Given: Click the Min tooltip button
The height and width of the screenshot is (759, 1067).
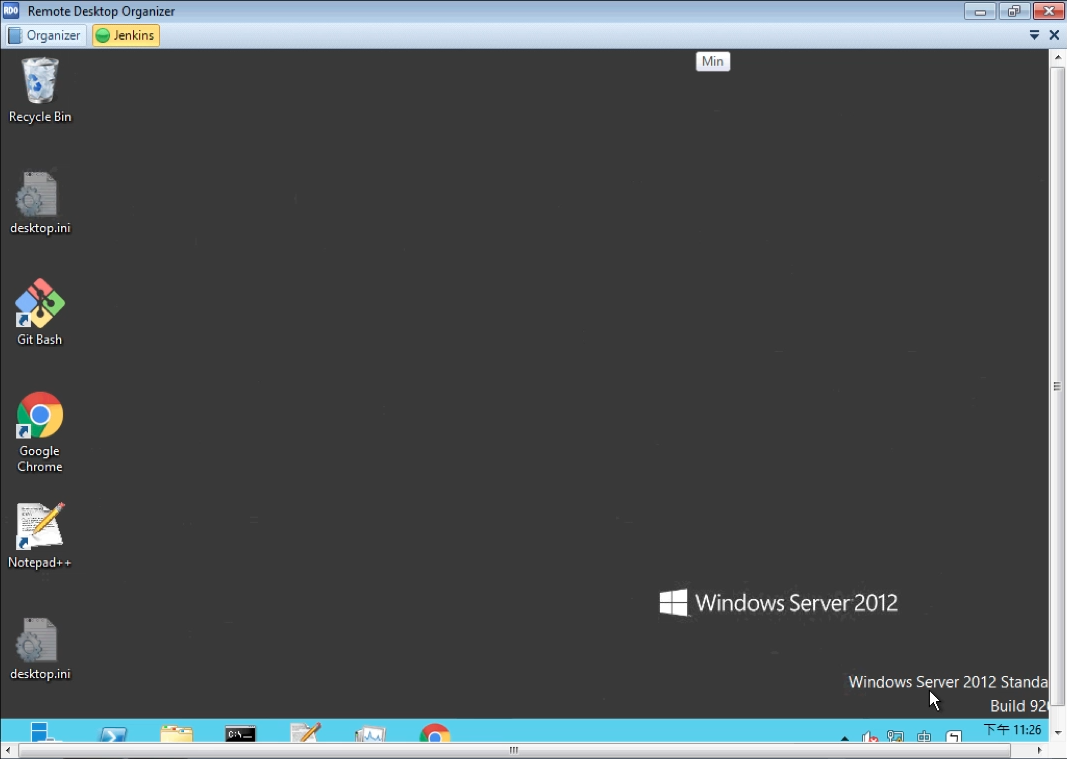Looking at the screenshot, I should (x=712, y=61).
